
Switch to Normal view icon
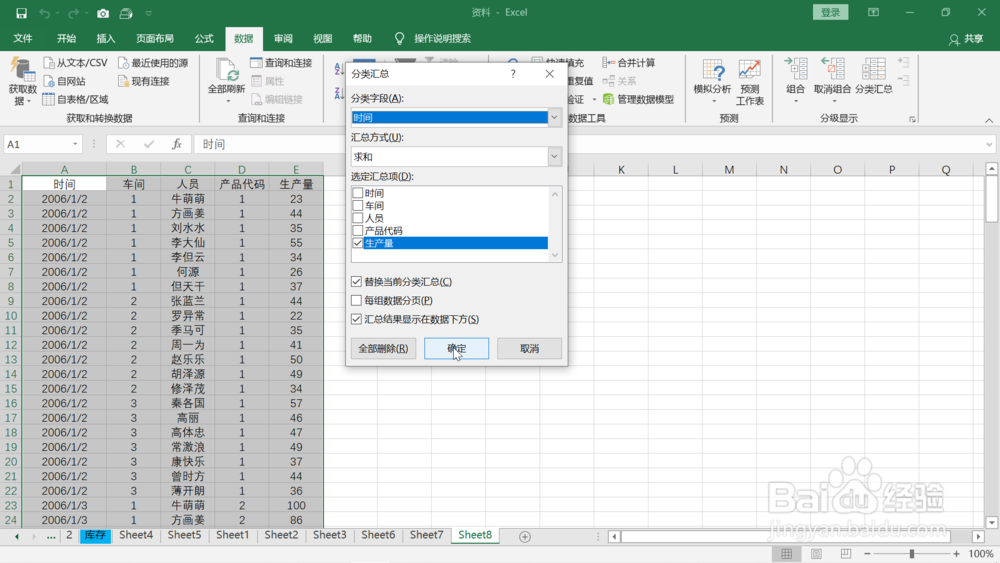786,553
